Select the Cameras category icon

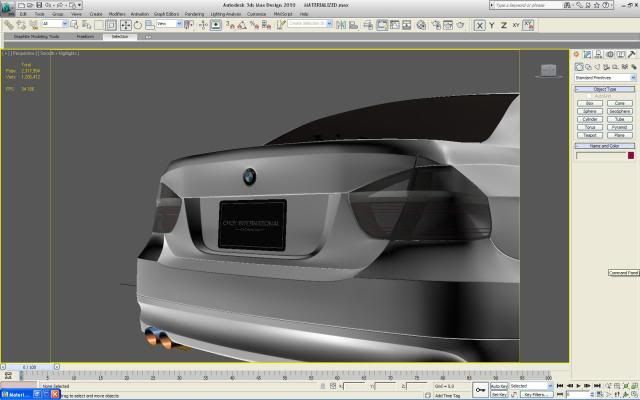pyautogui.click(x=606, y=67)
